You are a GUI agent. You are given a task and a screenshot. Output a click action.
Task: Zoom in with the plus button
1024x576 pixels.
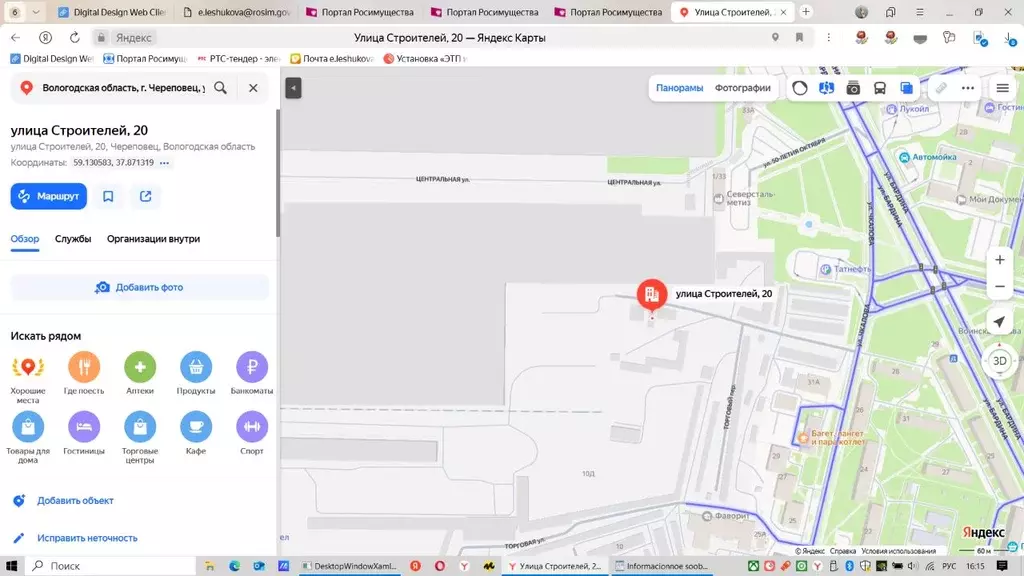tap(999, 260)
